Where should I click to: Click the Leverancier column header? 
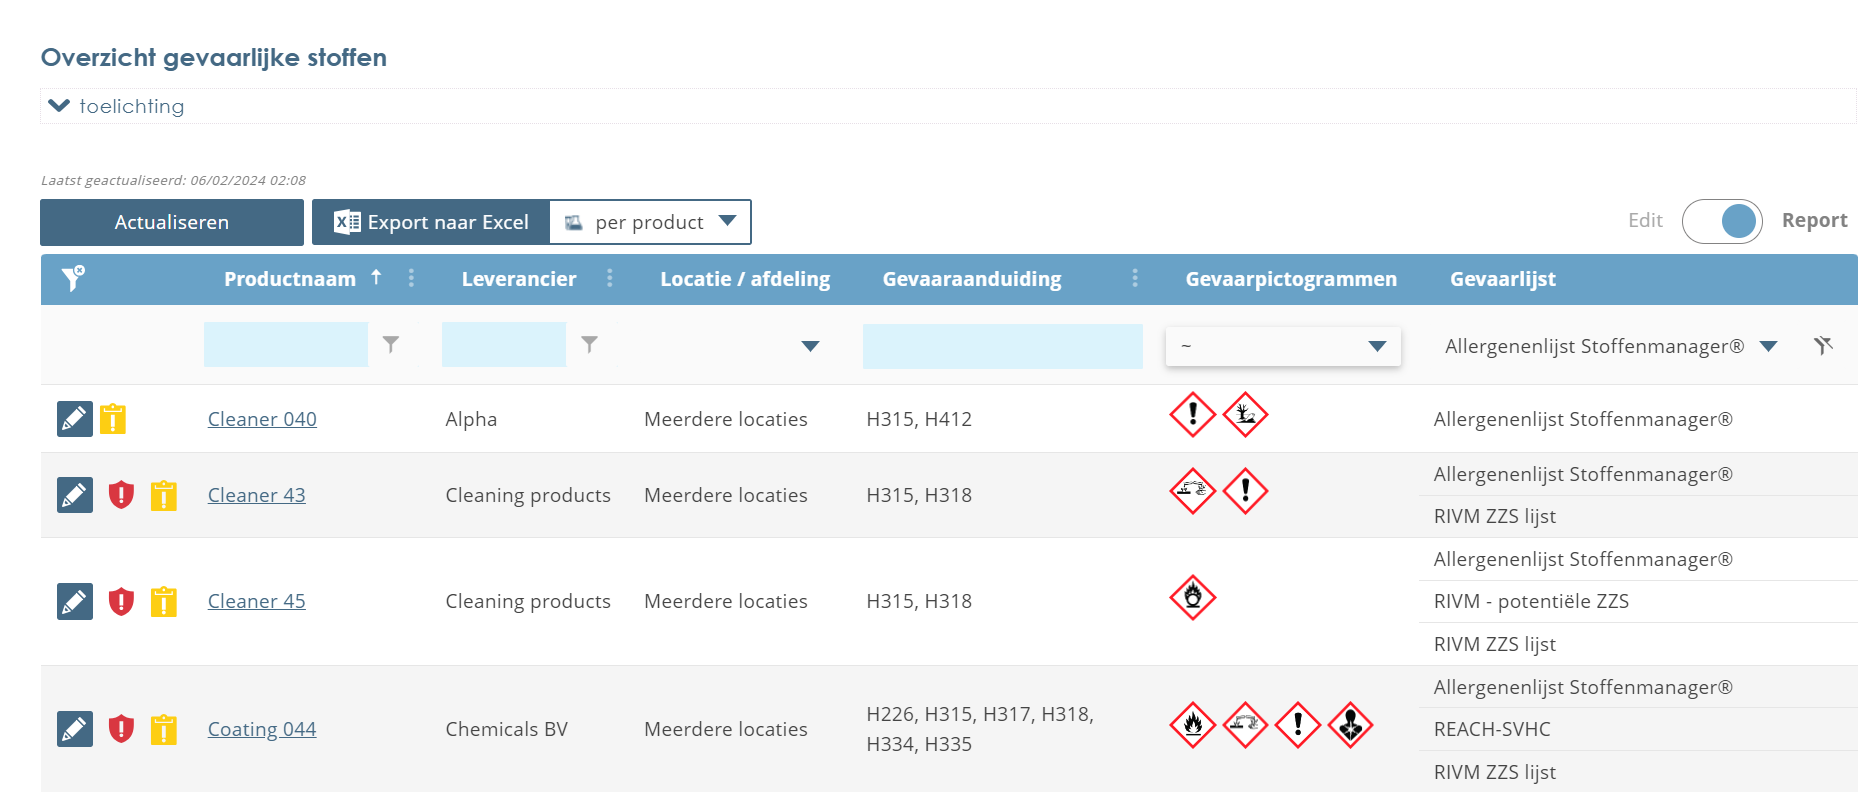(x=518, y=279)
